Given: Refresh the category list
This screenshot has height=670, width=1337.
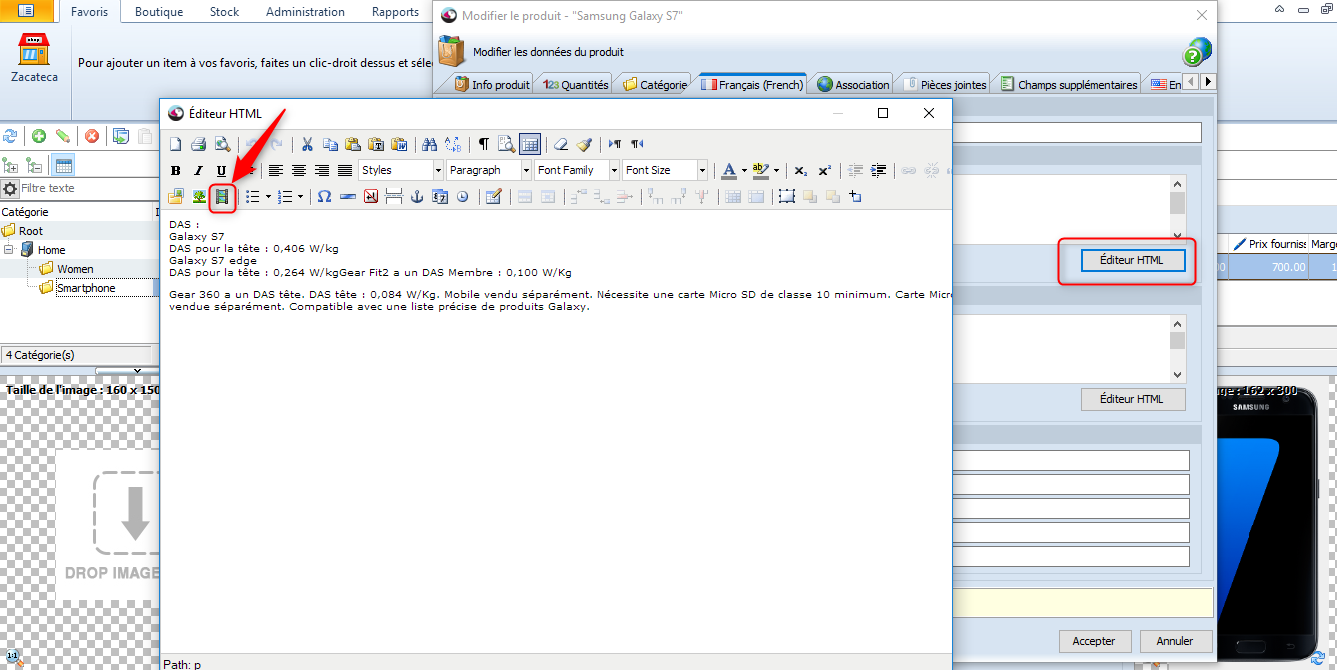Looking at the screenshot, I should 10,137.
